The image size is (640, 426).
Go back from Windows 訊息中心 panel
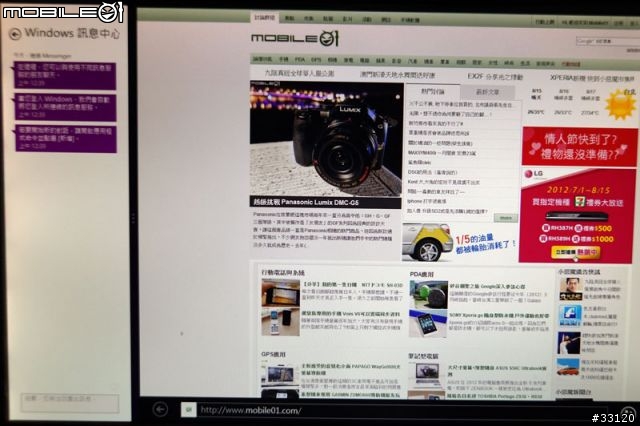click(15, 33)
